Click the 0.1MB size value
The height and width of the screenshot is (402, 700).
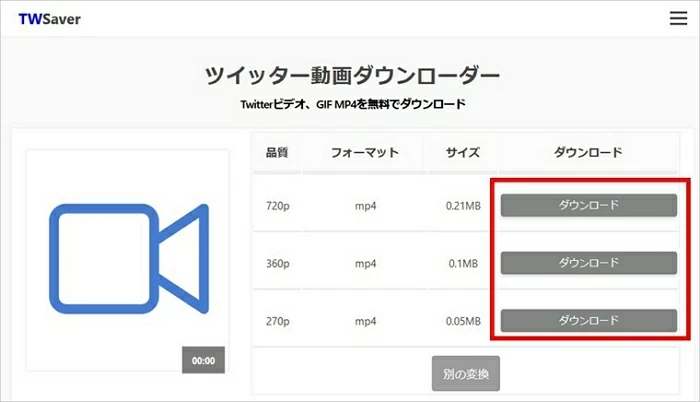(463, 264)
